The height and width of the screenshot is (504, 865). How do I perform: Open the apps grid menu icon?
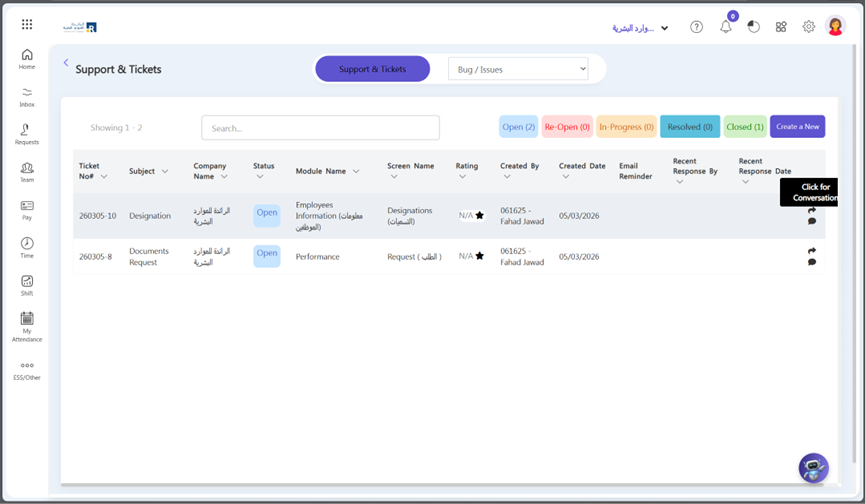[x=27, y=25]
